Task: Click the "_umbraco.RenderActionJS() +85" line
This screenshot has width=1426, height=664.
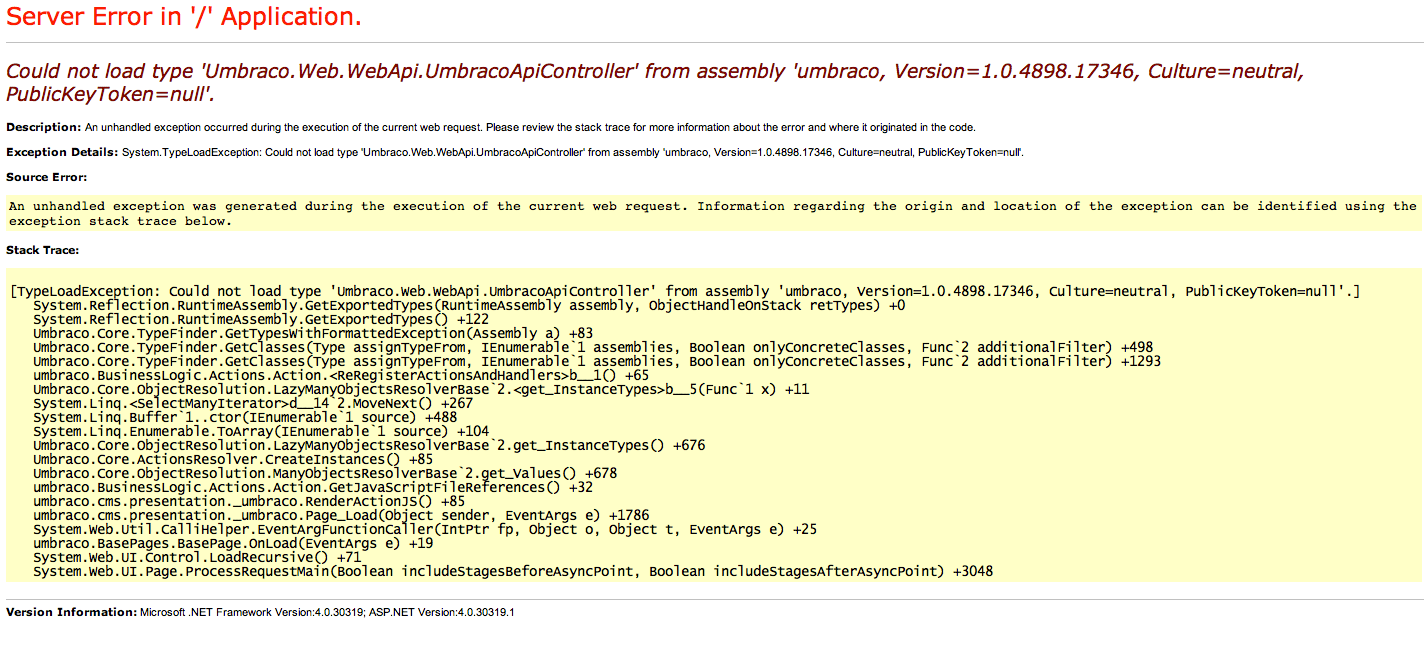Action: pos(249,501)
